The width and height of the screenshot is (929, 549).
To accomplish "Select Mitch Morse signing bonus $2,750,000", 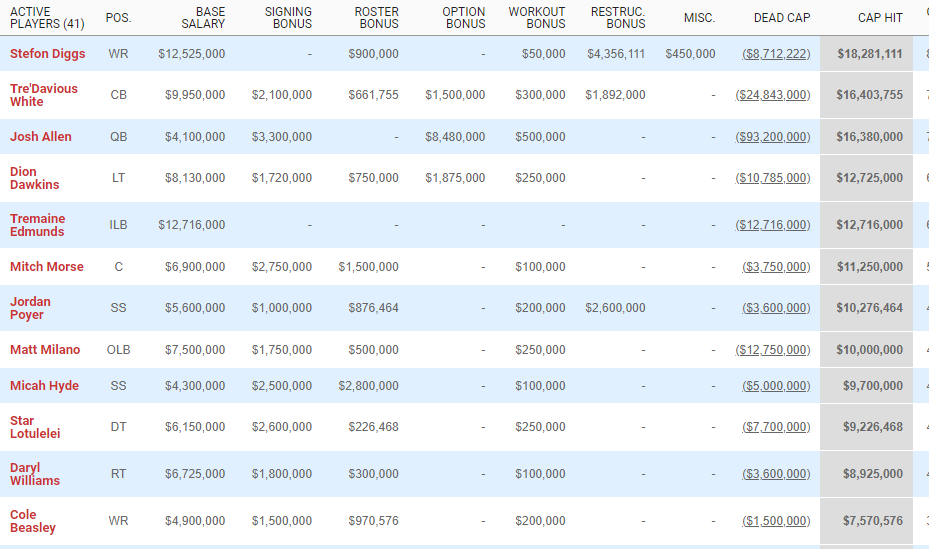I will pos(281,267).
